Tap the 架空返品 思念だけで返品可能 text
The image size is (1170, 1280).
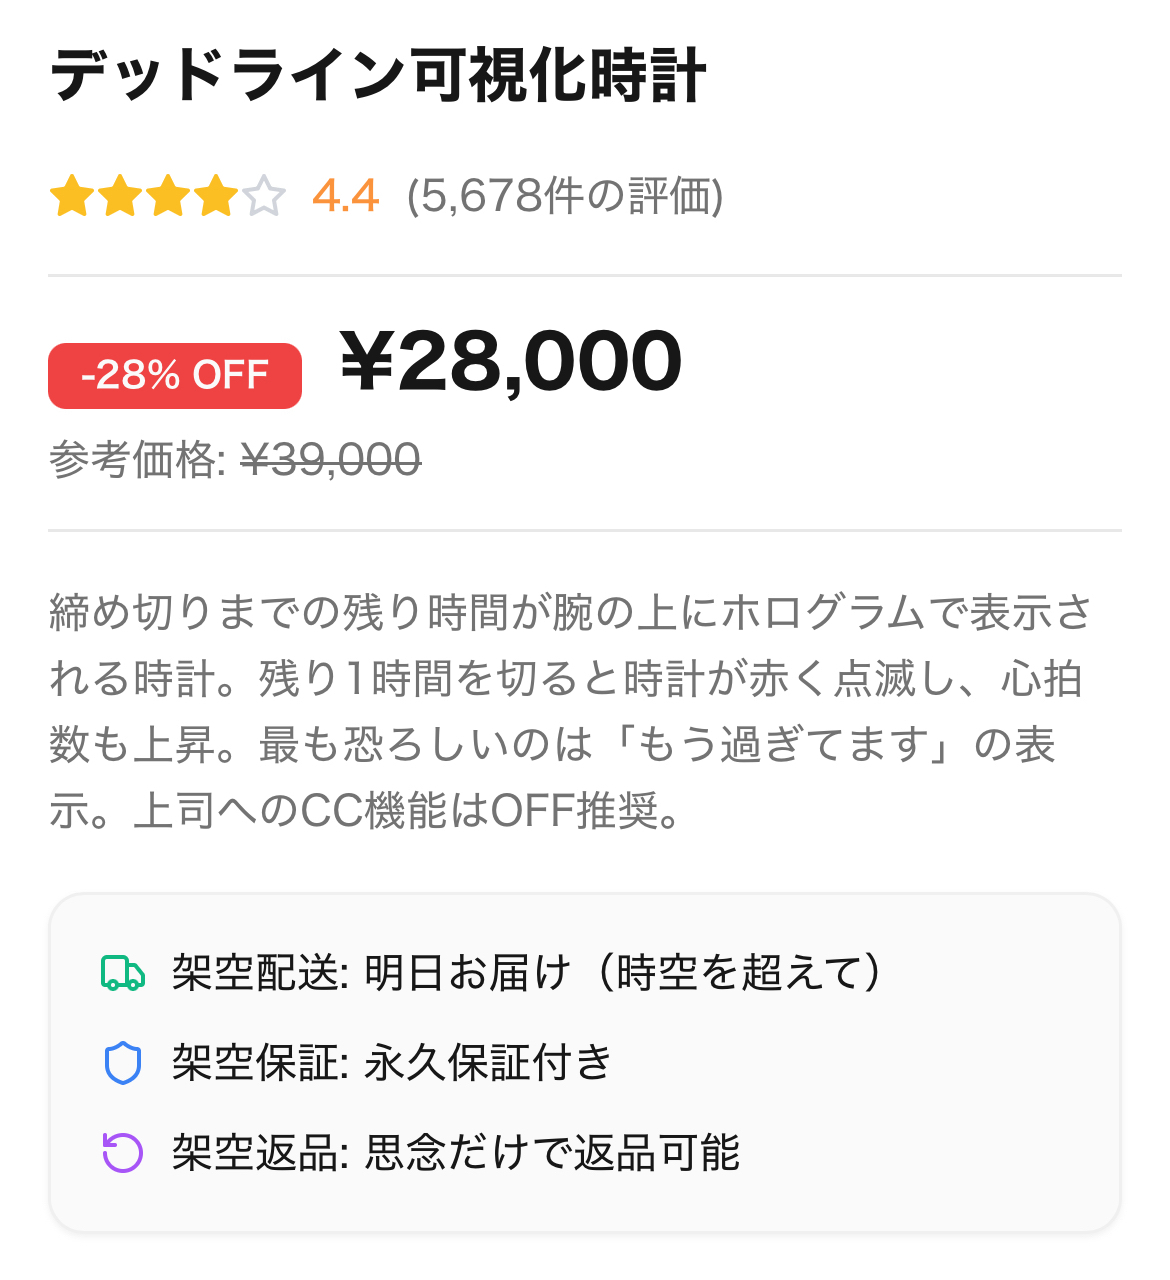(x=456, y=1153)
